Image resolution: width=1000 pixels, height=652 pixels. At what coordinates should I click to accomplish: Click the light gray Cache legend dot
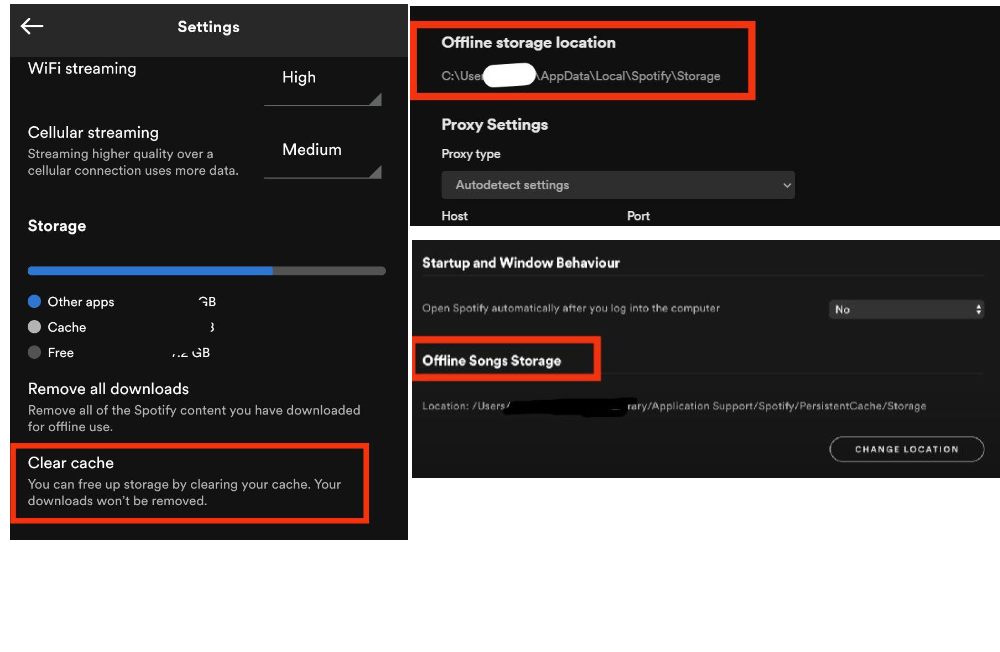click(34, 327)
